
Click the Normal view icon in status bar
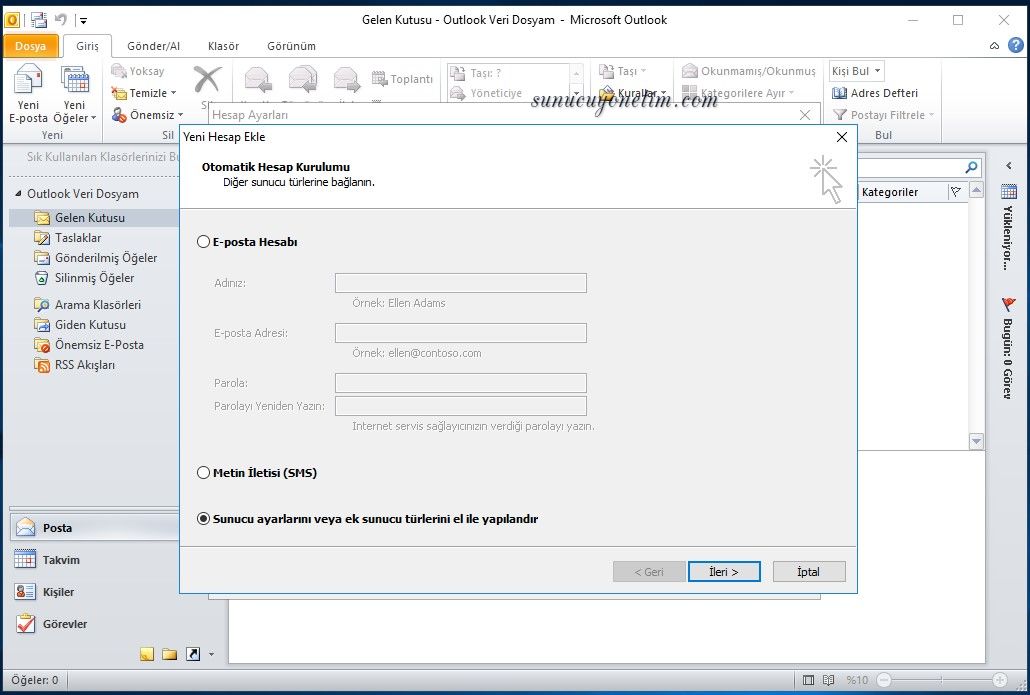click(809, 680)
